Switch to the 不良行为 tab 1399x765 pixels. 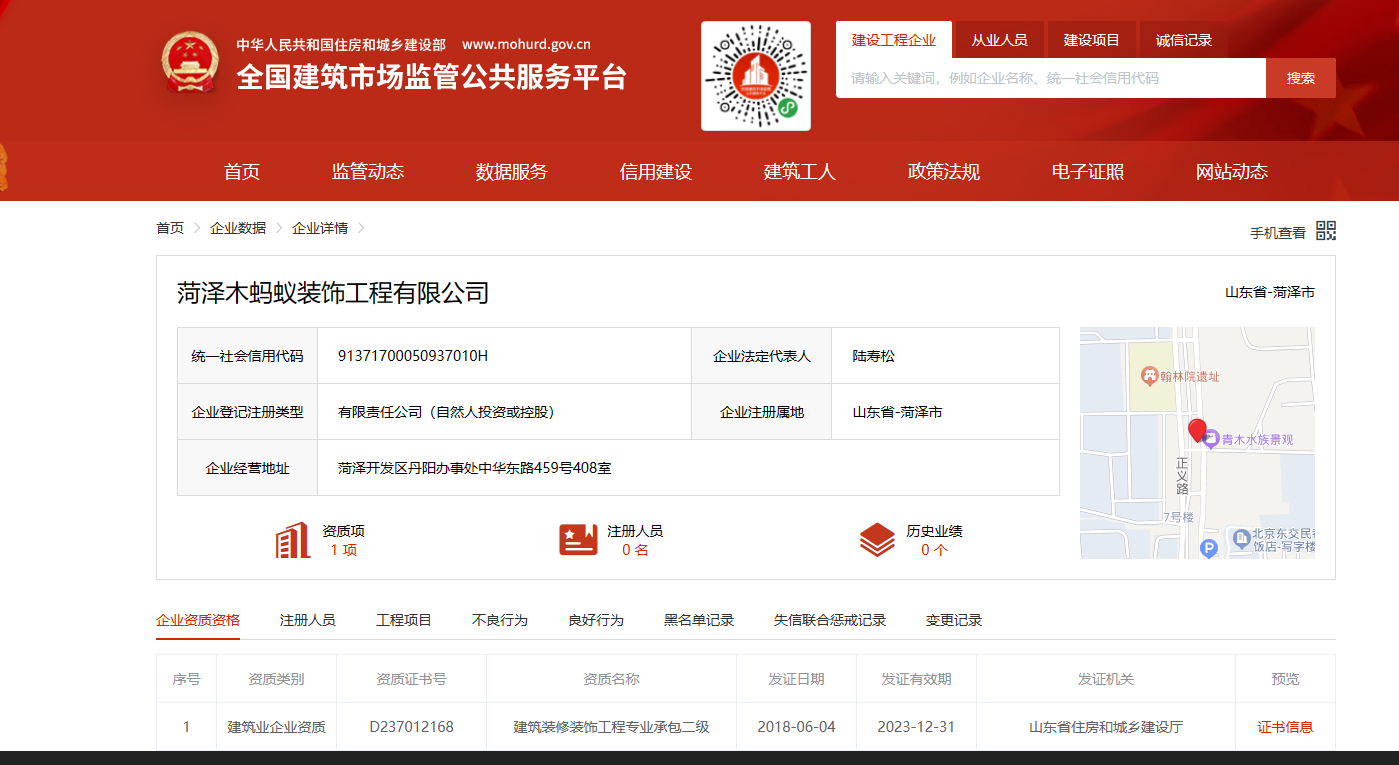coord(500,620)
